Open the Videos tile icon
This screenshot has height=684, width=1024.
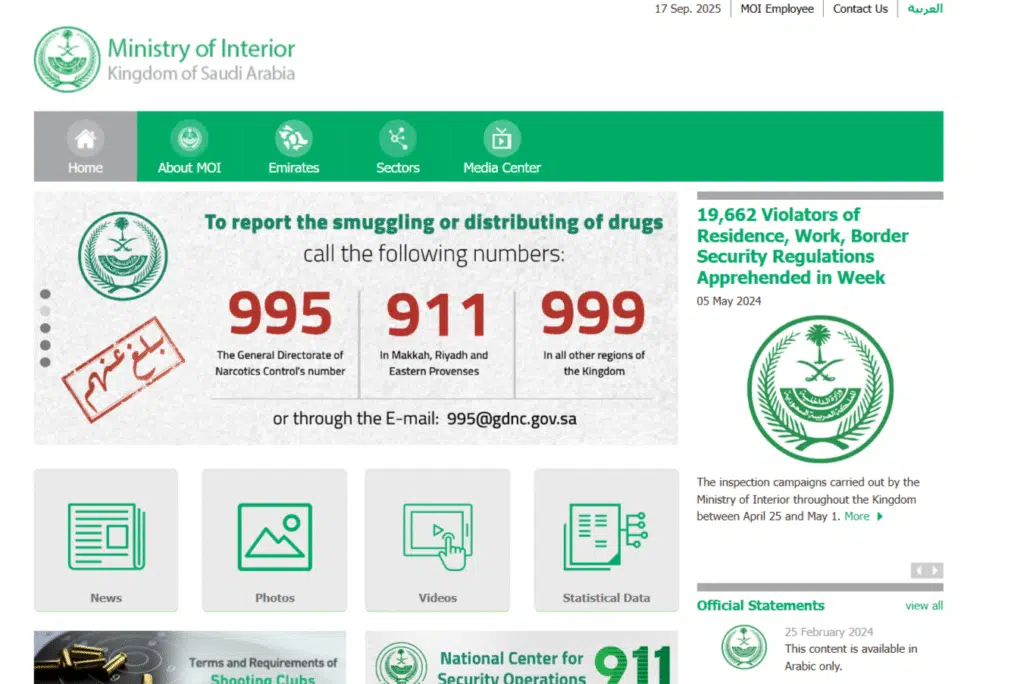point(437,537)
